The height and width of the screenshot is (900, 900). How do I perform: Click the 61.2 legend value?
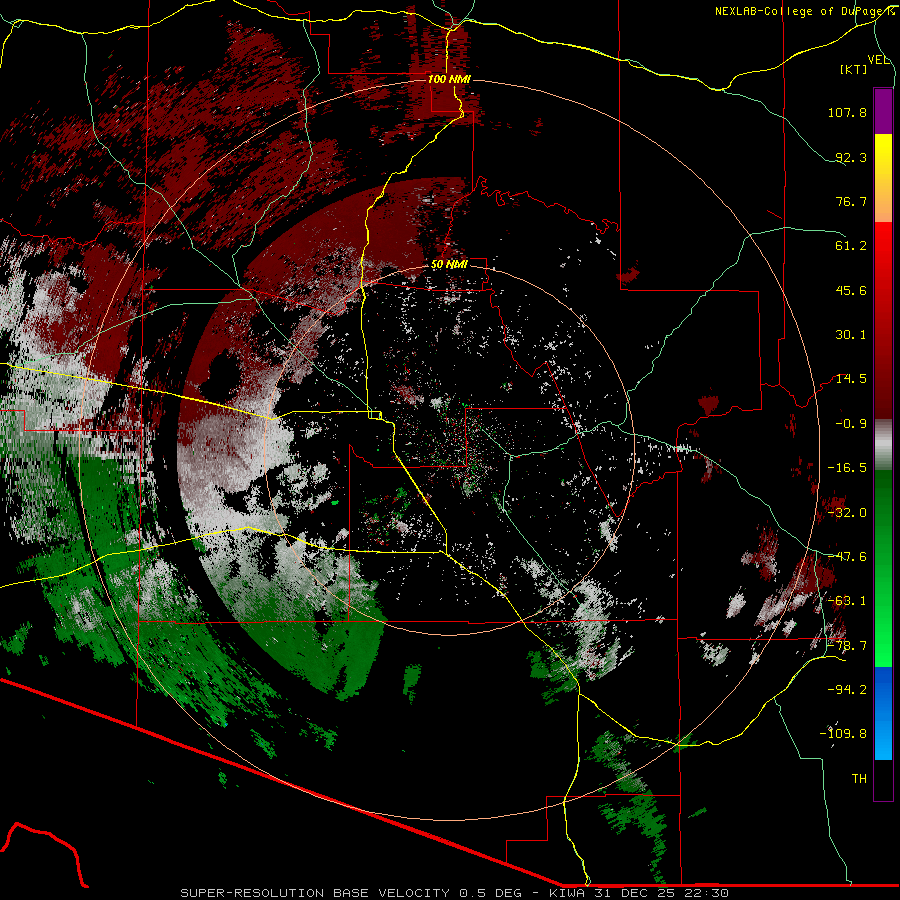[851, 246]
